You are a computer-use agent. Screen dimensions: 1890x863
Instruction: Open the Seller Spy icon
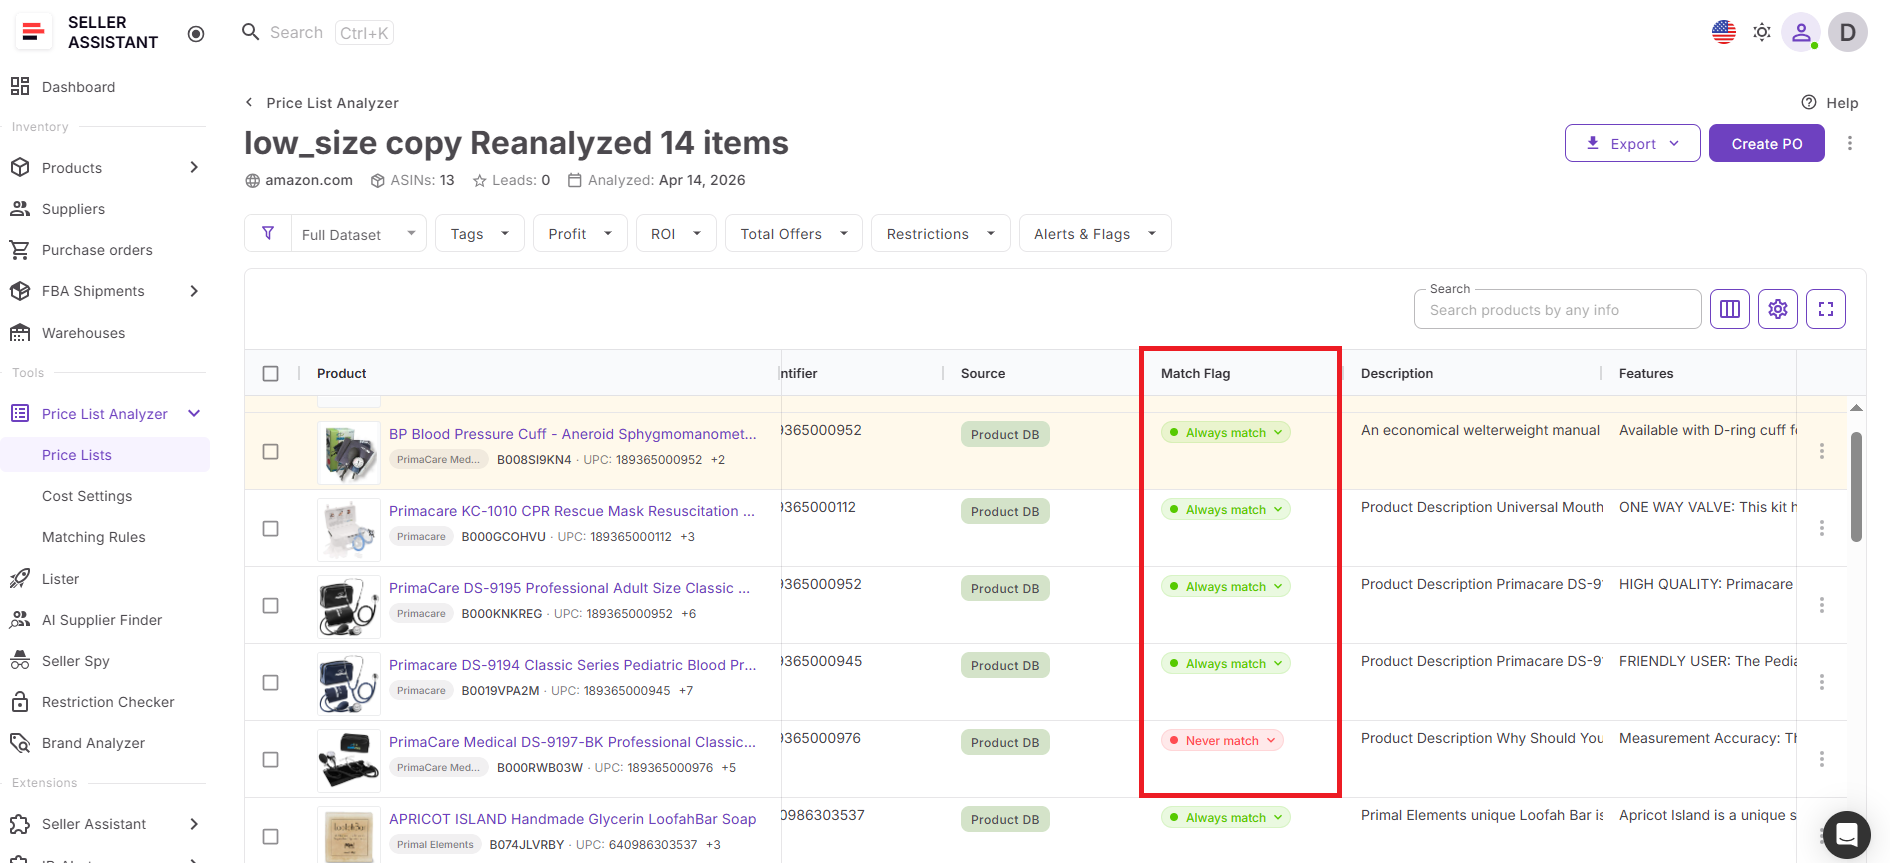[20, 661]
